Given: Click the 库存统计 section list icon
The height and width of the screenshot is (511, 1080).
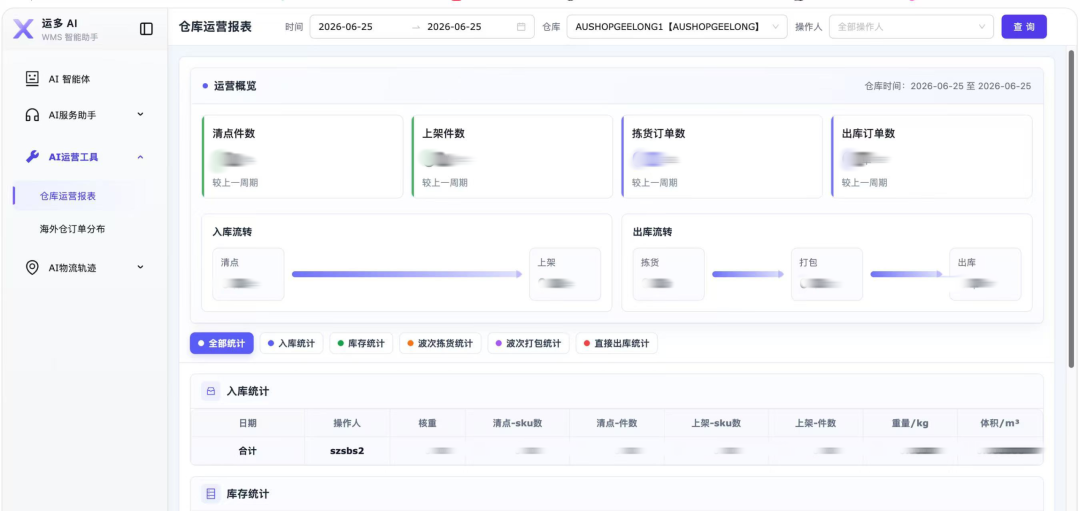Looking at the screenshot, I should tap(210, 494).
